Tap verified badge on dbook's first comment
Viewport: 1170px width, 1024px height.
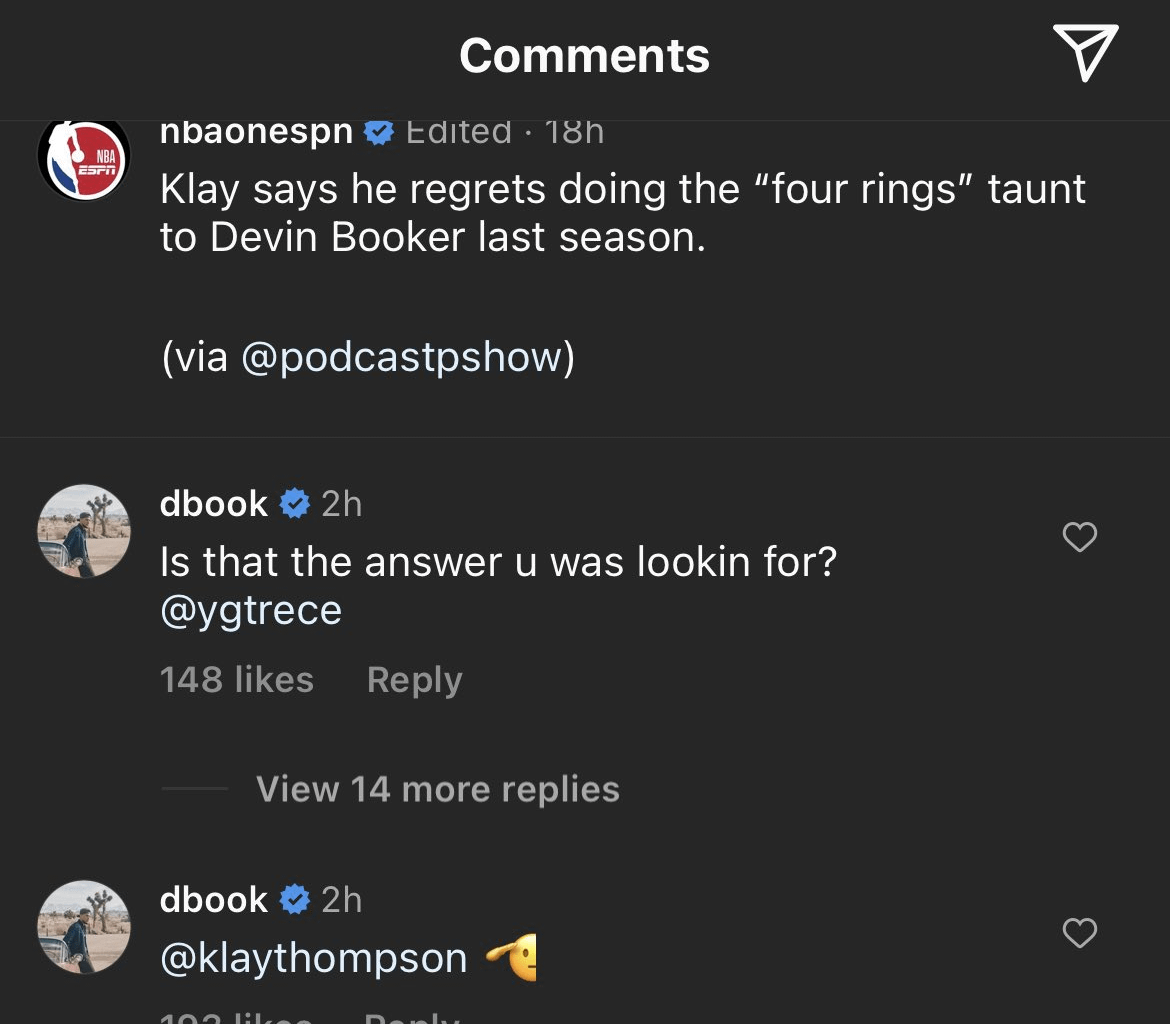[294, 504]
